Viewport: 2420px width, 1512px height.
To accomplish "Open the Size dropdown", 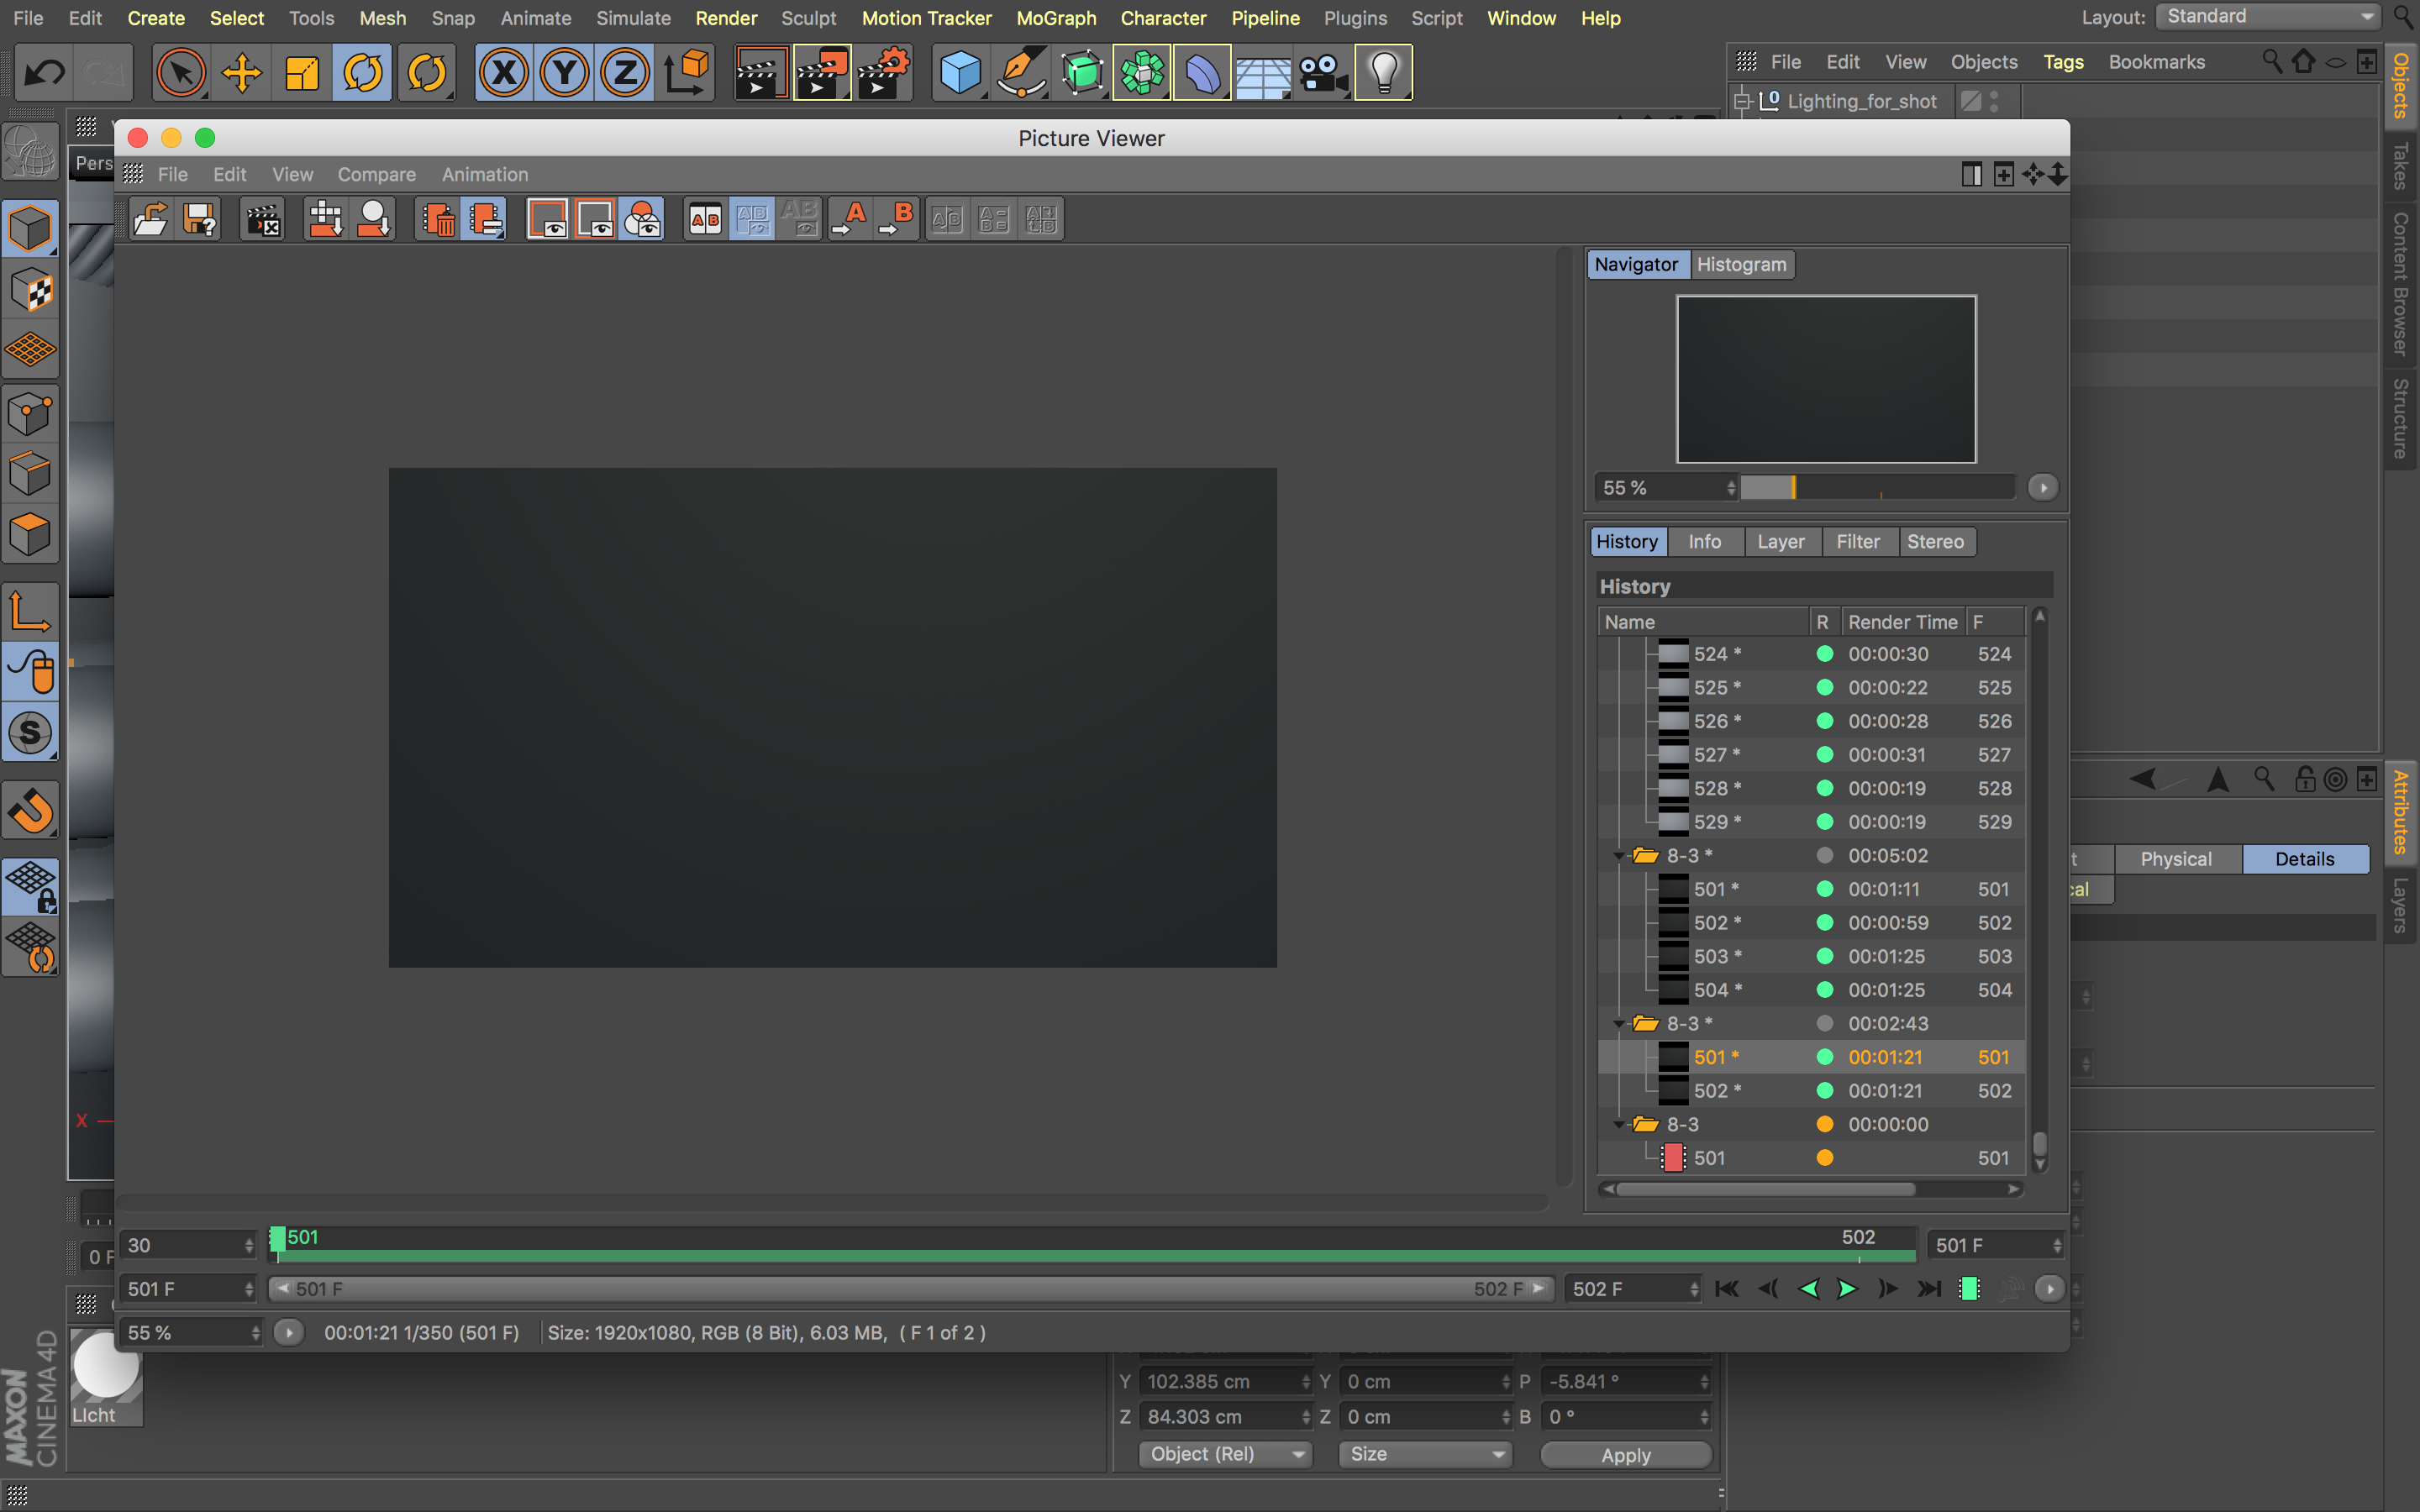I will coord(1425,1454).
